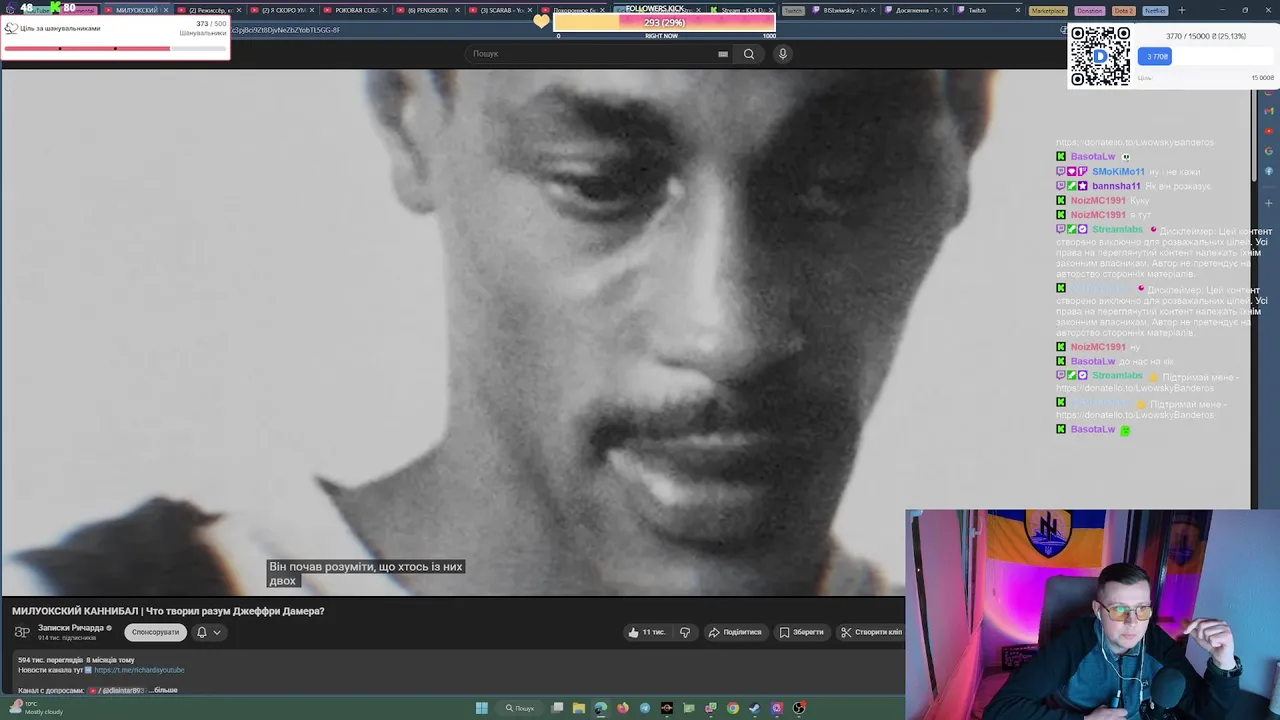Switch to Stream - Kick browser tab
The height and width of the screenshot is (720, 1280).
pos(742,10)
